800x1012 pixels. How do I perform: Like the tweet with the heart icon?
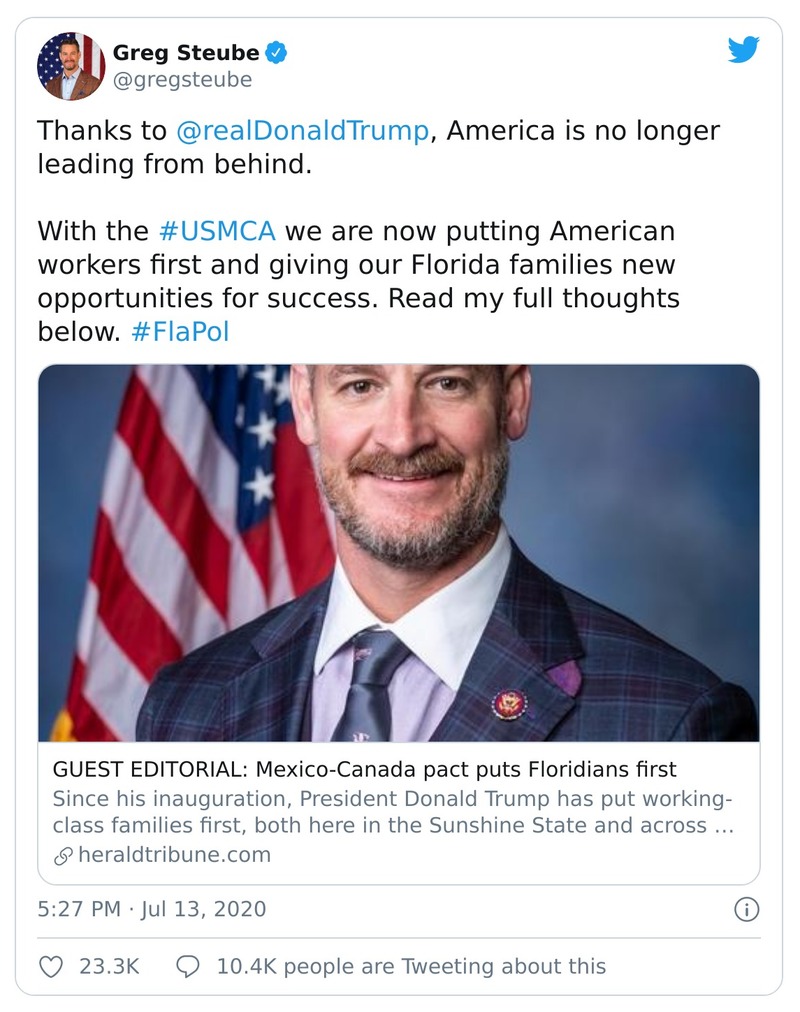(51, 966)
